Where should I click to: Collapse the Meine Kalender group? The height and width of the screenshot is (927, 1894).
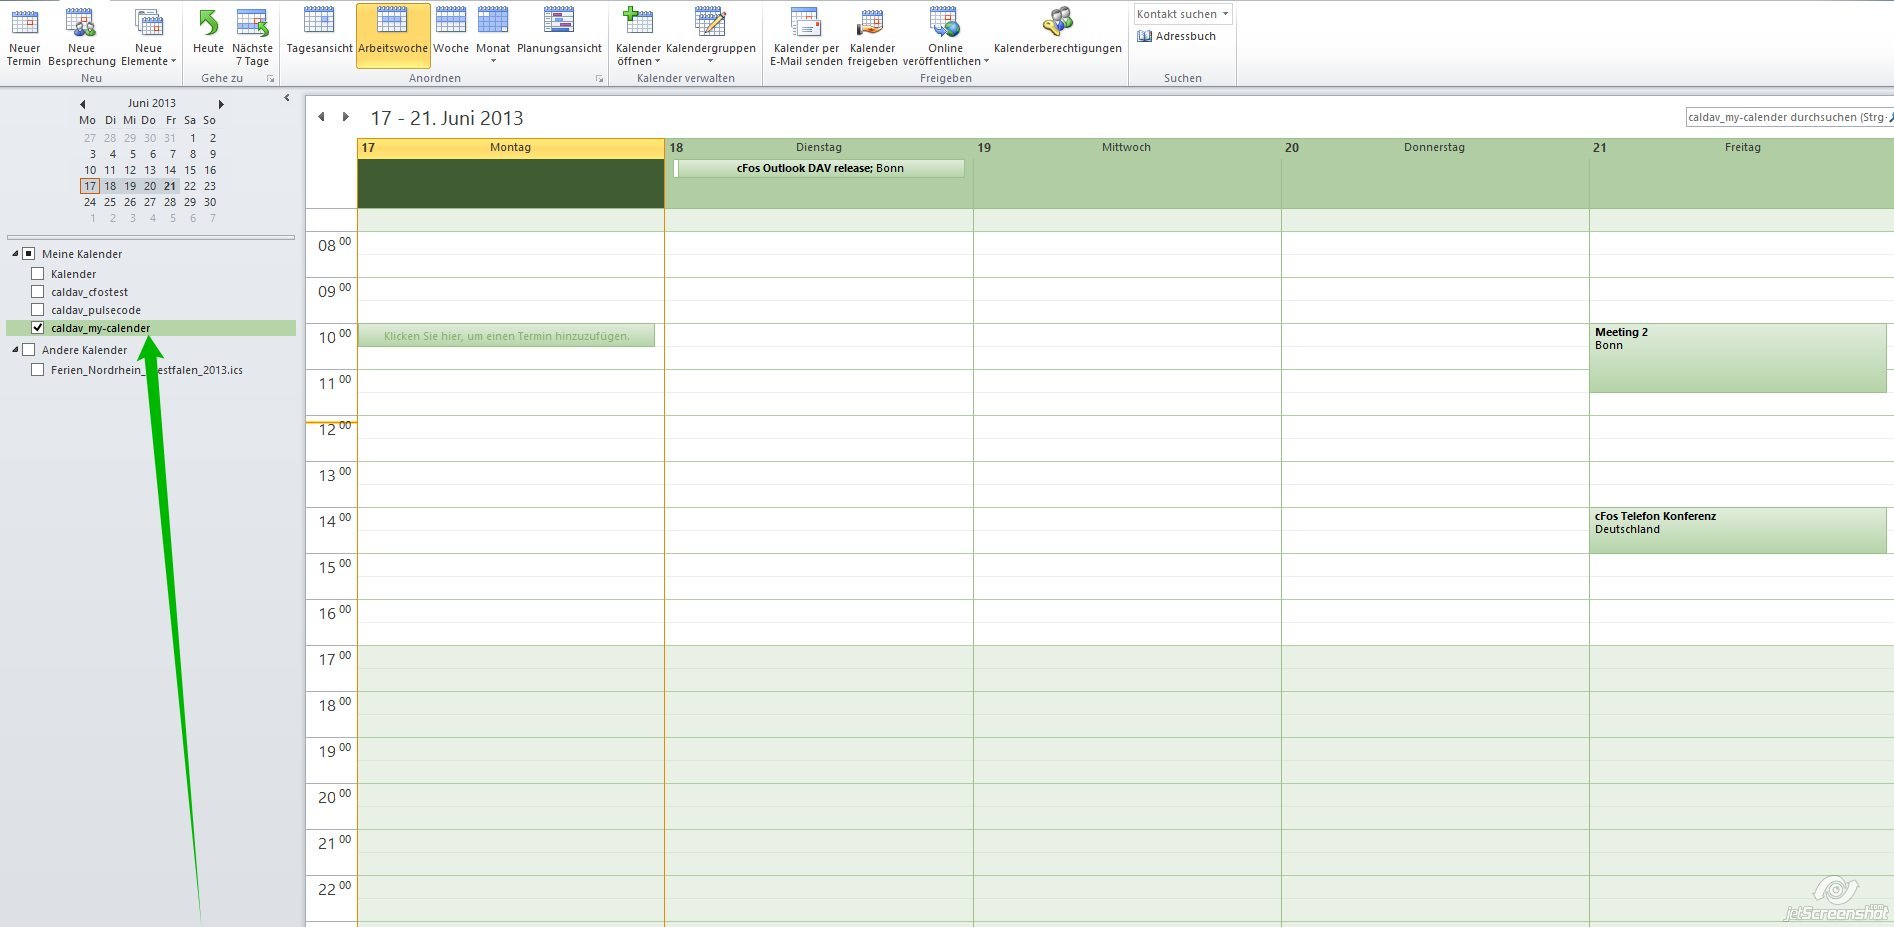pos(15,254)
